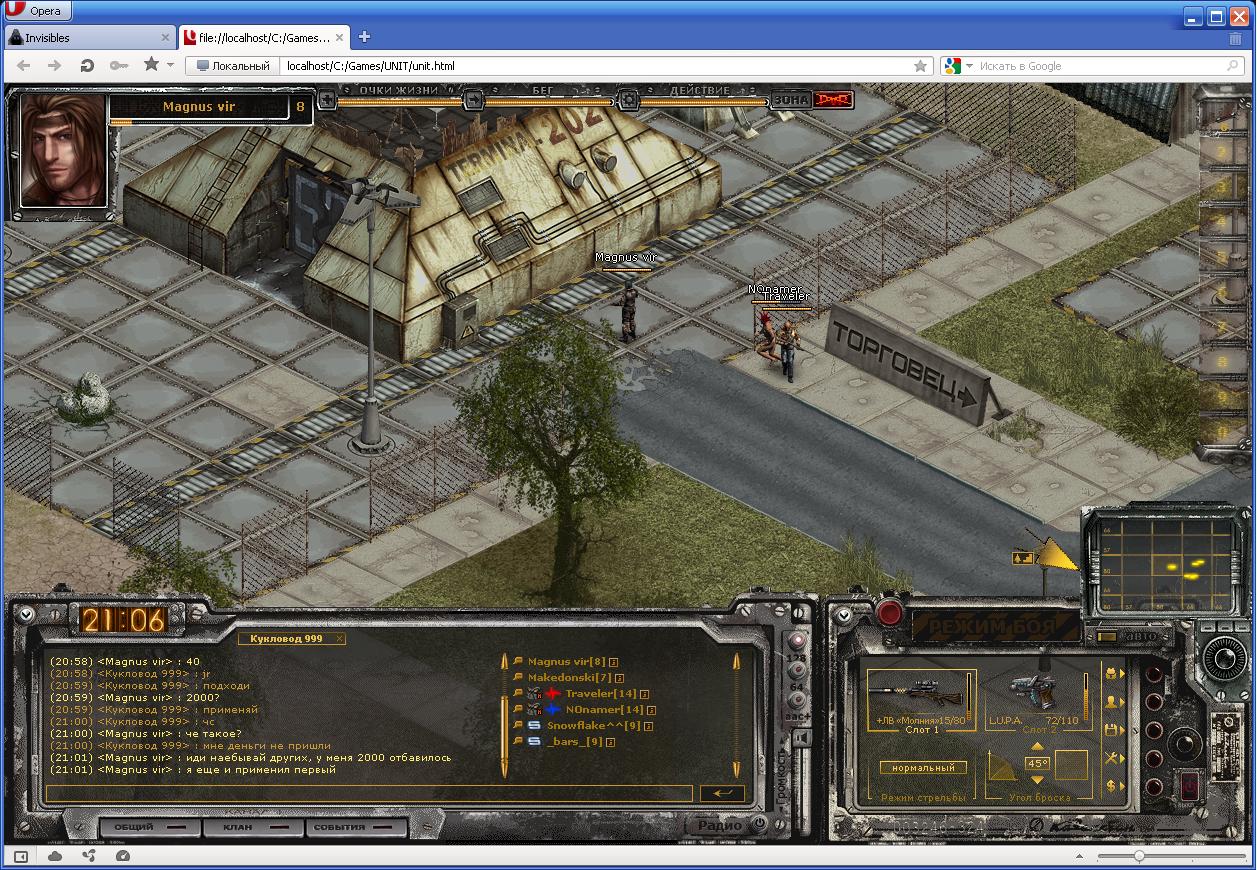Open the password manager key icon

(x=119, y=66)
